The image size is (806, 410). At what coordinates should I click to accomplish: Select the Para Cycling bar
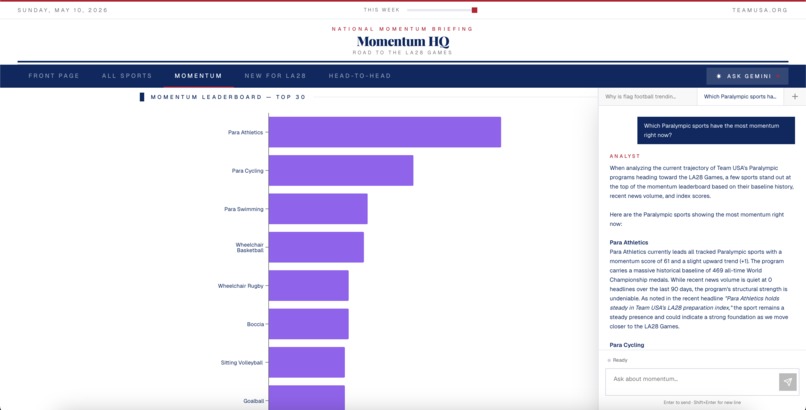point(341,171)
